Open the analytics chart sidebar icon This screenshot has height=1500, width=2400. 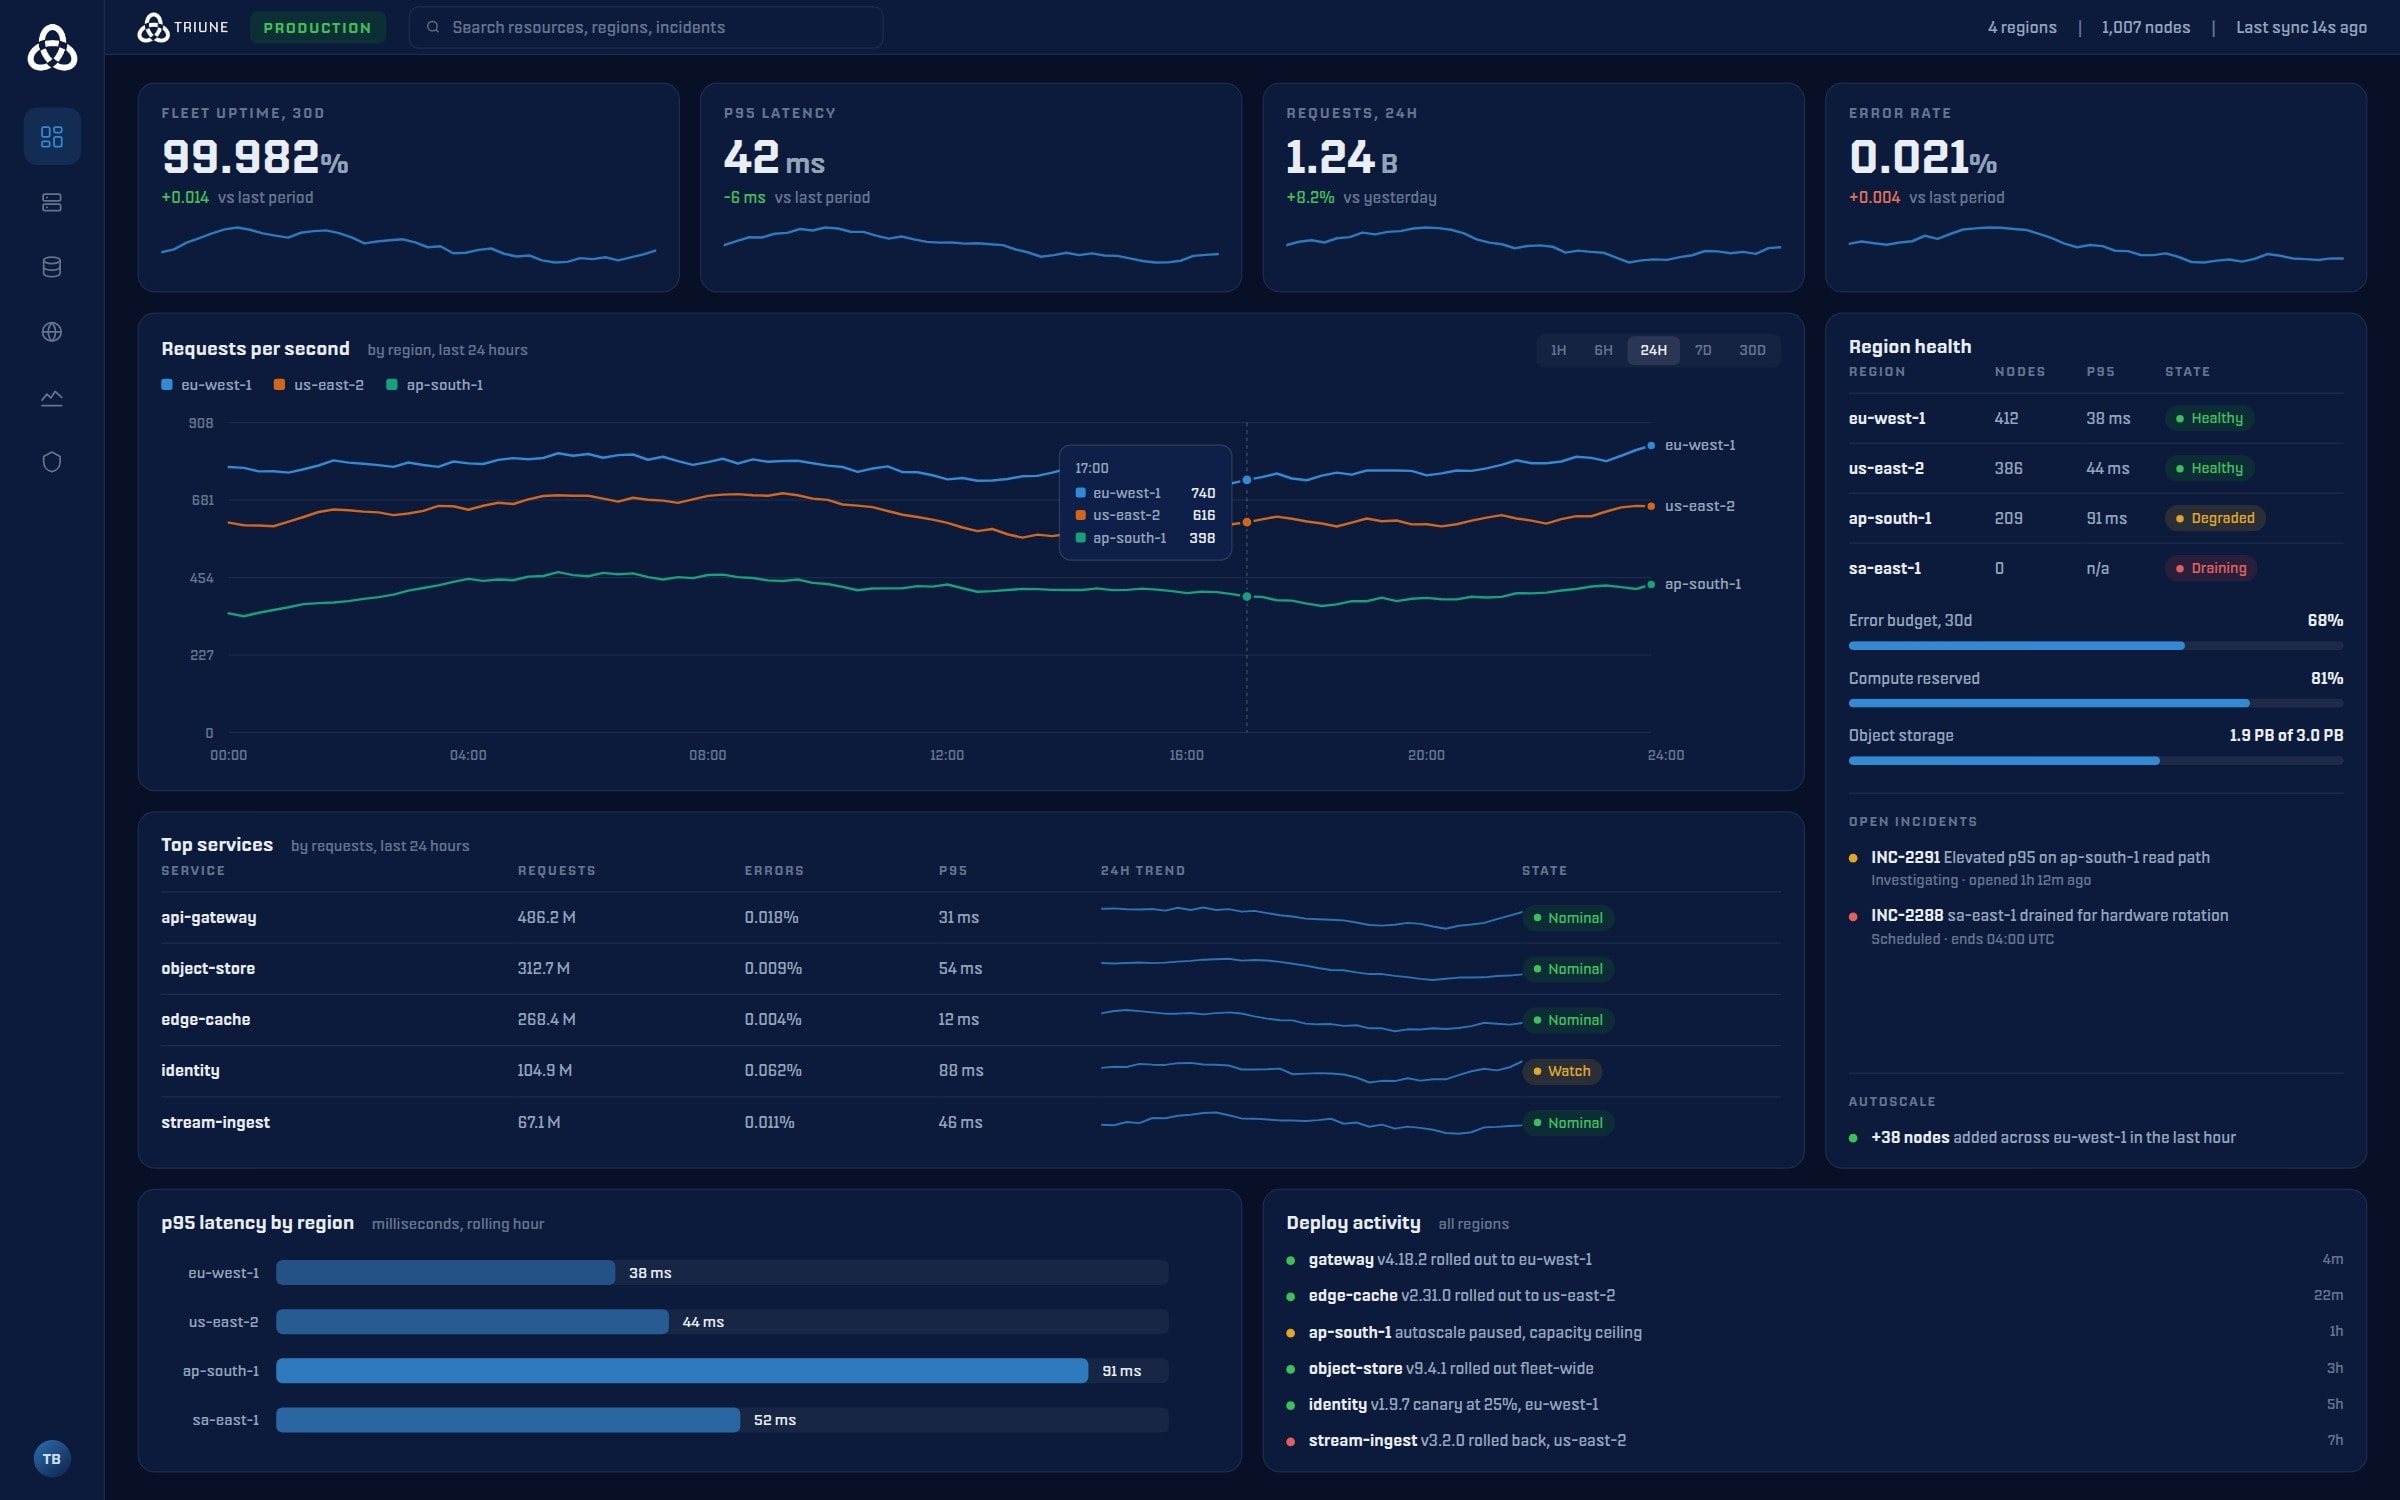pyautogui.click(x=52, y=398)
